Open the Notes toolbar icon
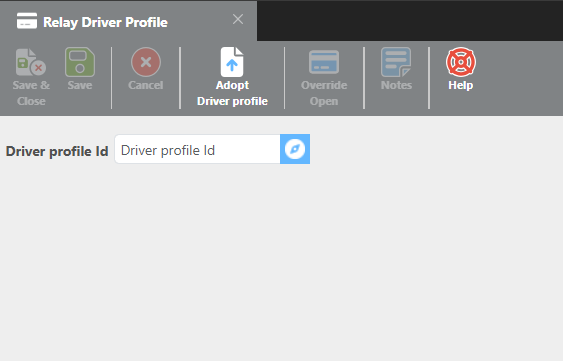 click(x=396, y=62)
